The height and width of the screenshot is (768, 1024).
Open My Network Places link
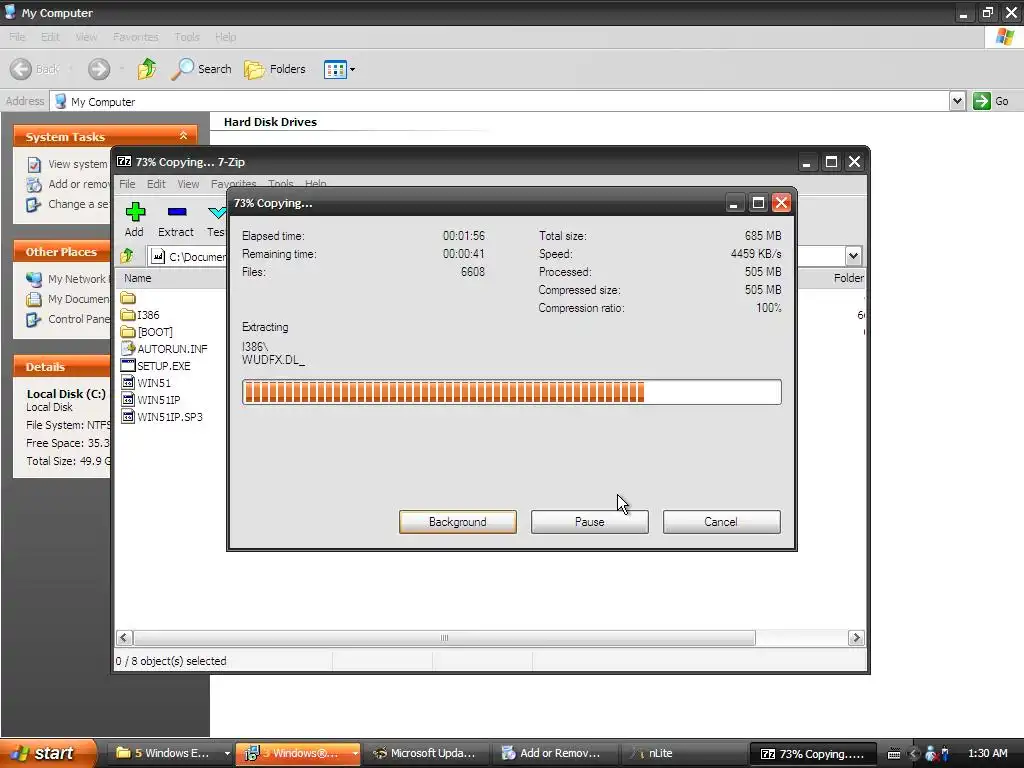point(66,279)
